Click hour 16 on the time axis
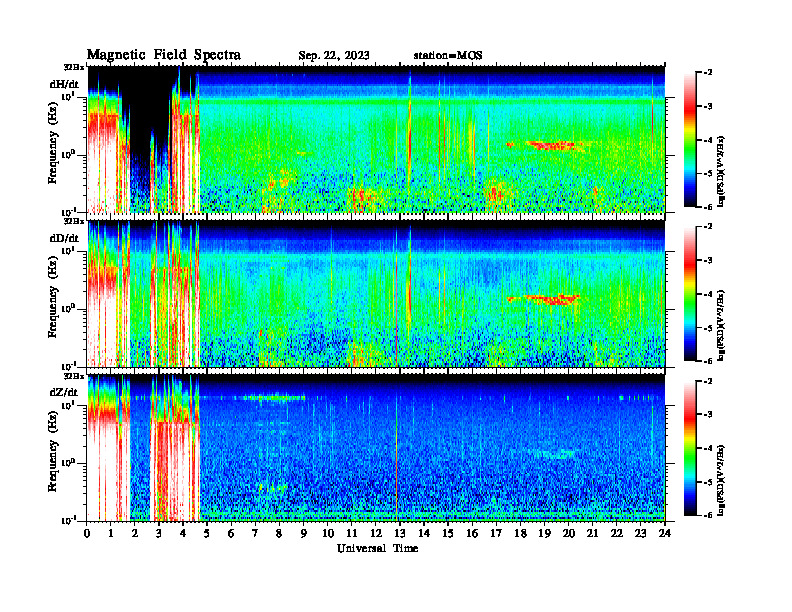The height and width of the screenshot is (612, 792). click(x=472, y=533)
